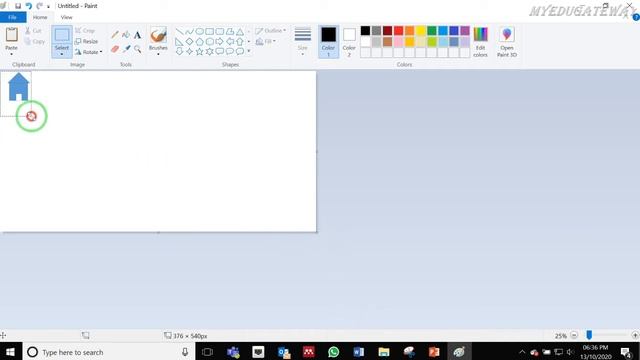Click the Paste clipboard icon
The image size is (640, 360).
pyautogui.click(x=11, y=35)
